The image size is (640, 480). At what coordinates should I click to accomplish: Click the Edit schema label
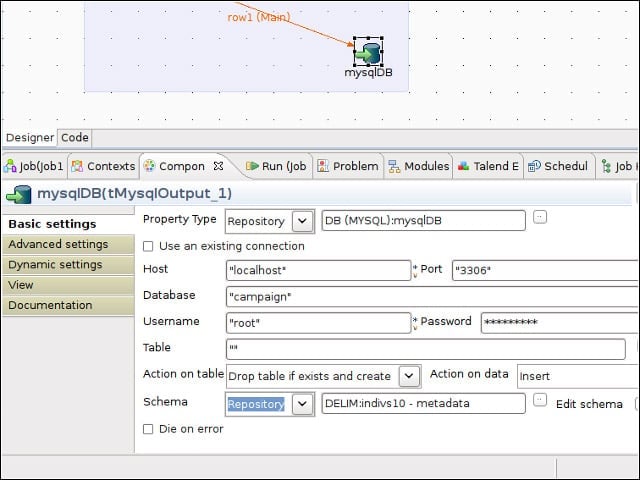[589, 404]
